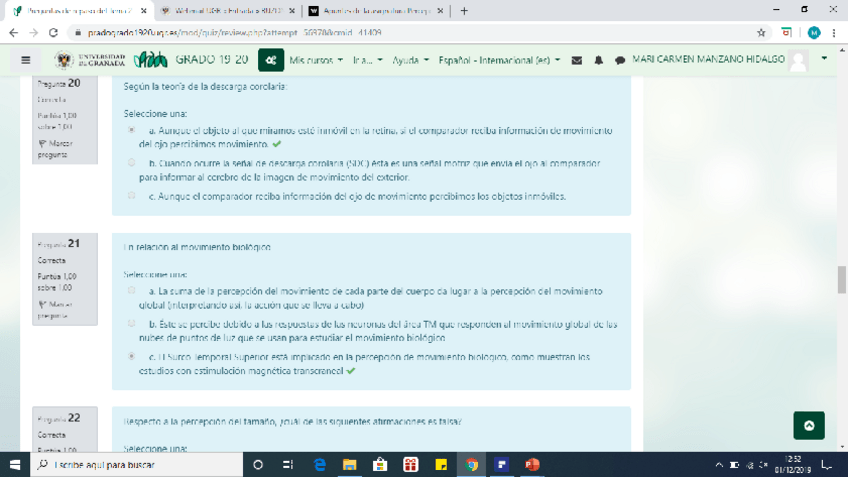
Task: Open Sticky Notes from the taskbar
Action: [x=441, y=465]
